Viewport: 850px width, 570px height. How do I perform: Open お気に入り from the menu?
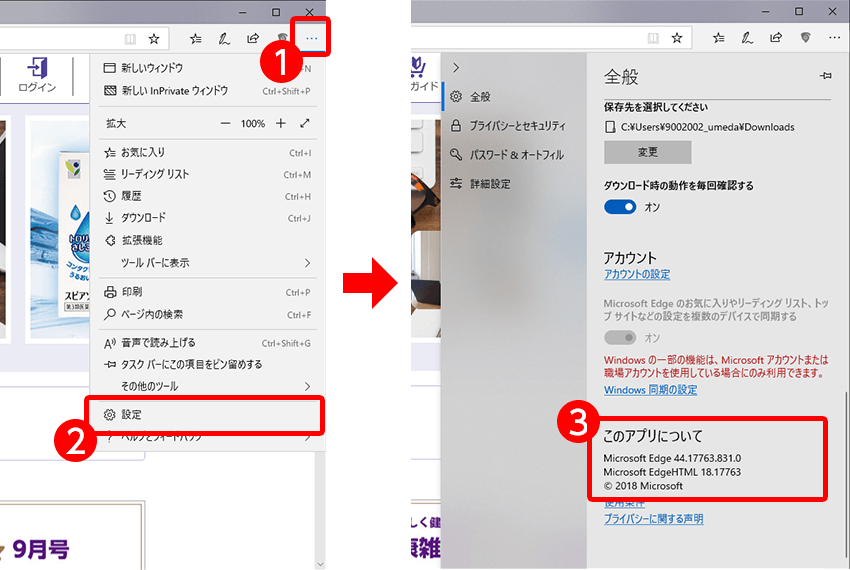(207, 152)
